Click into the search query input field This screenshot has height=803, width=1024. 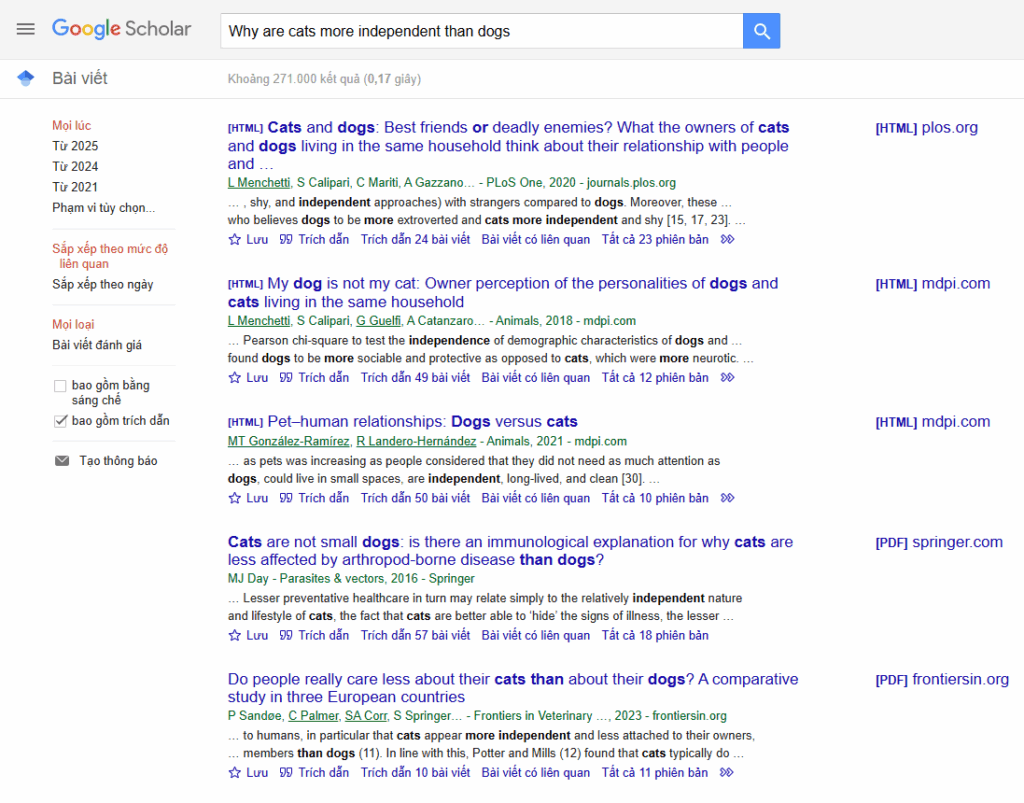pyautogui.click(x=480, y=31)
